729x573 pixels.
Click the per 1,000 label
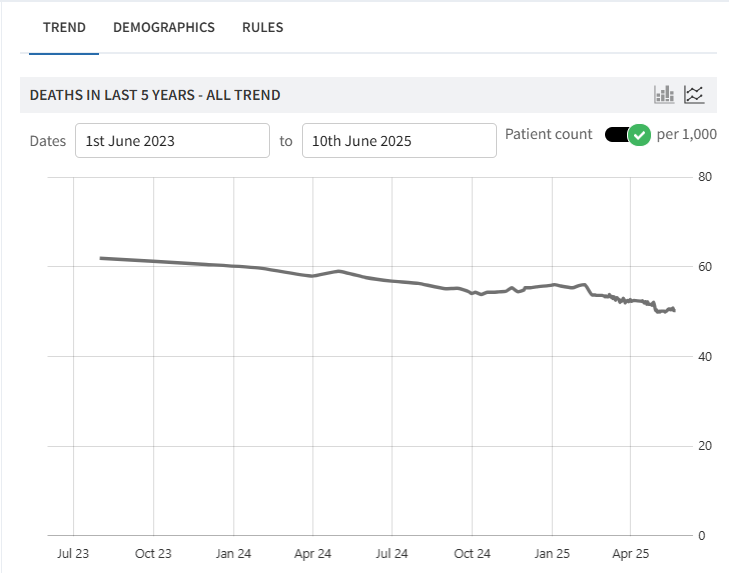[x=687, y=134]
